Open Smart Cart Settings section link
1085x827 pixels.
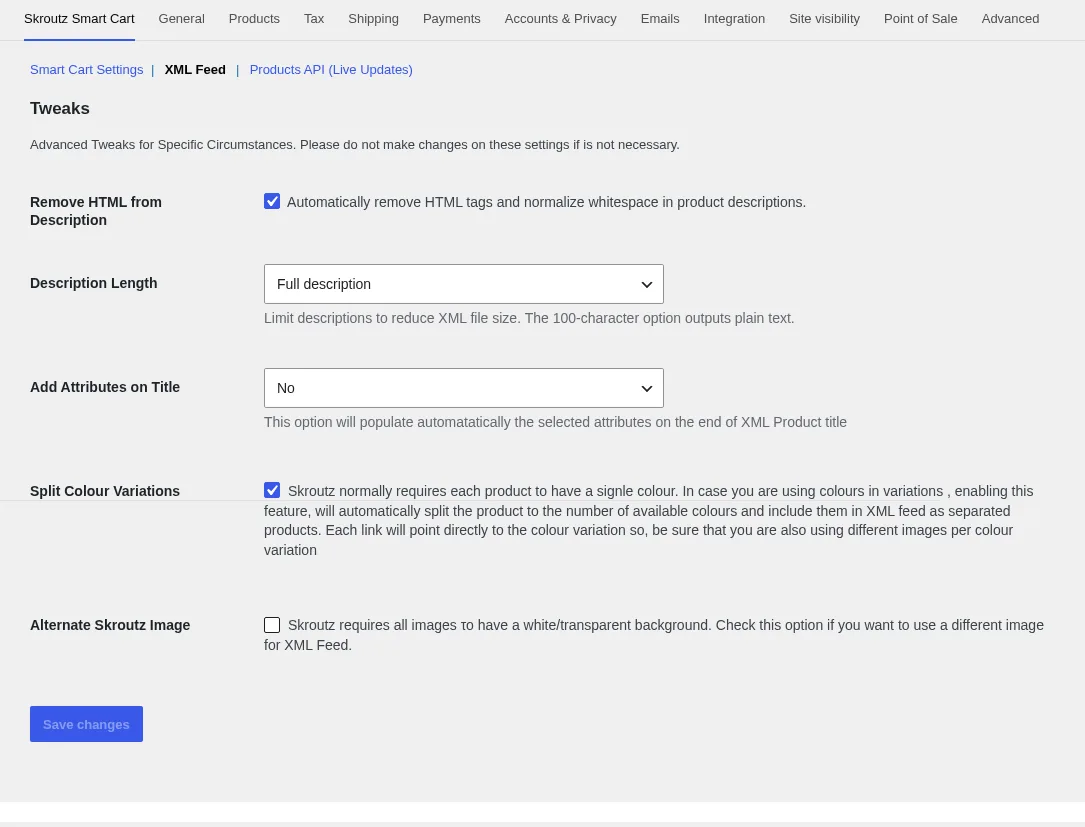tap(86, 70)
